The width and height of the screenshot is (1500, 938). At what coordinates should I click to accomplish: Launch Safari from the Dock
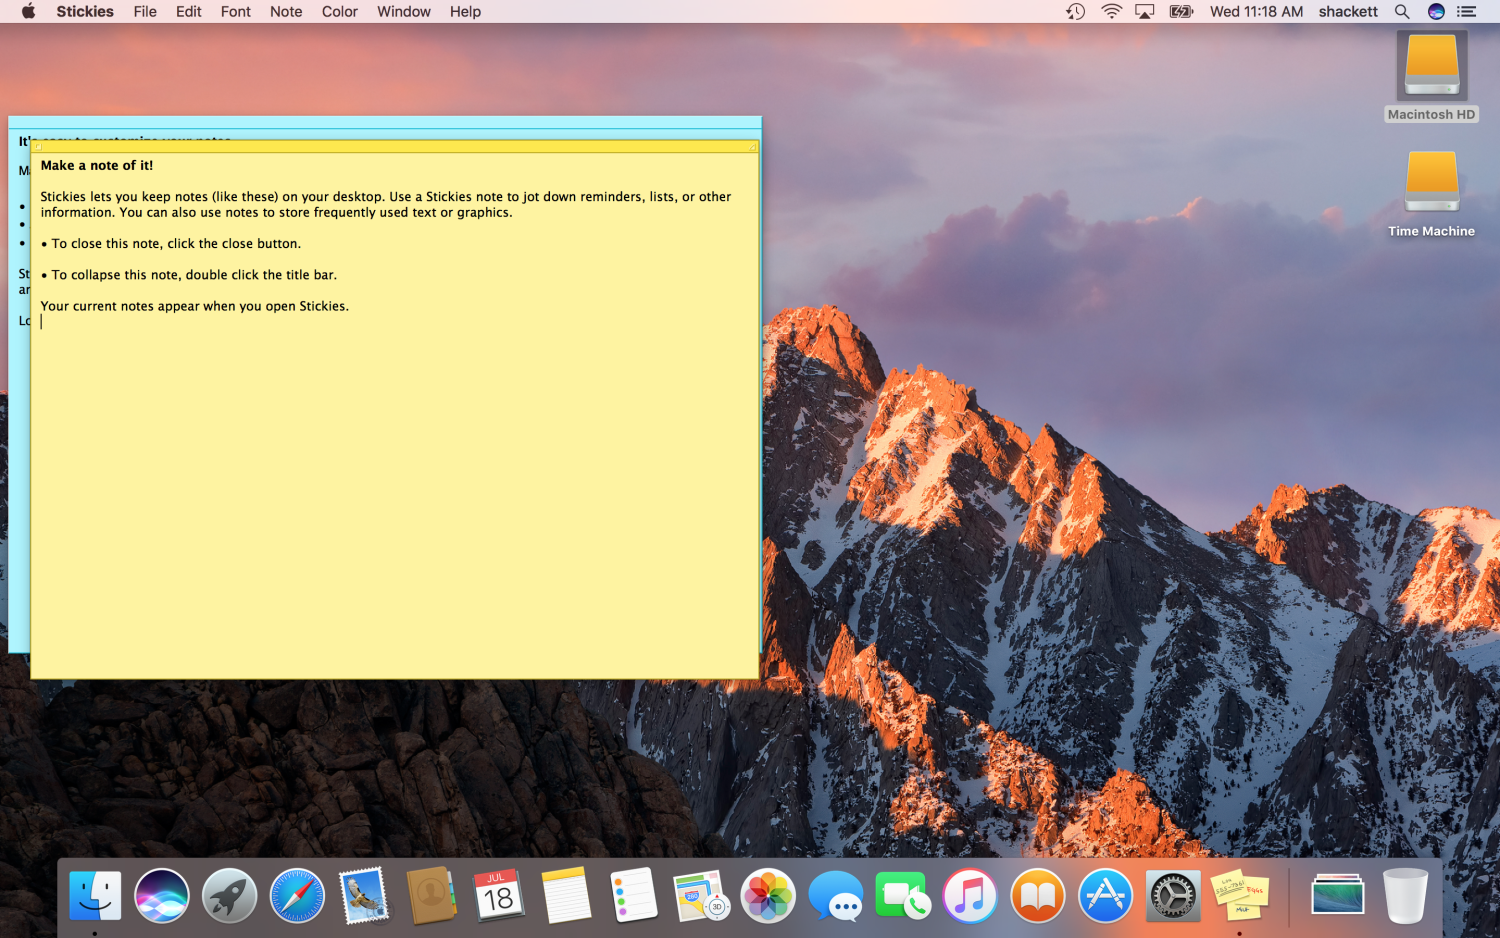coord(297,895)
